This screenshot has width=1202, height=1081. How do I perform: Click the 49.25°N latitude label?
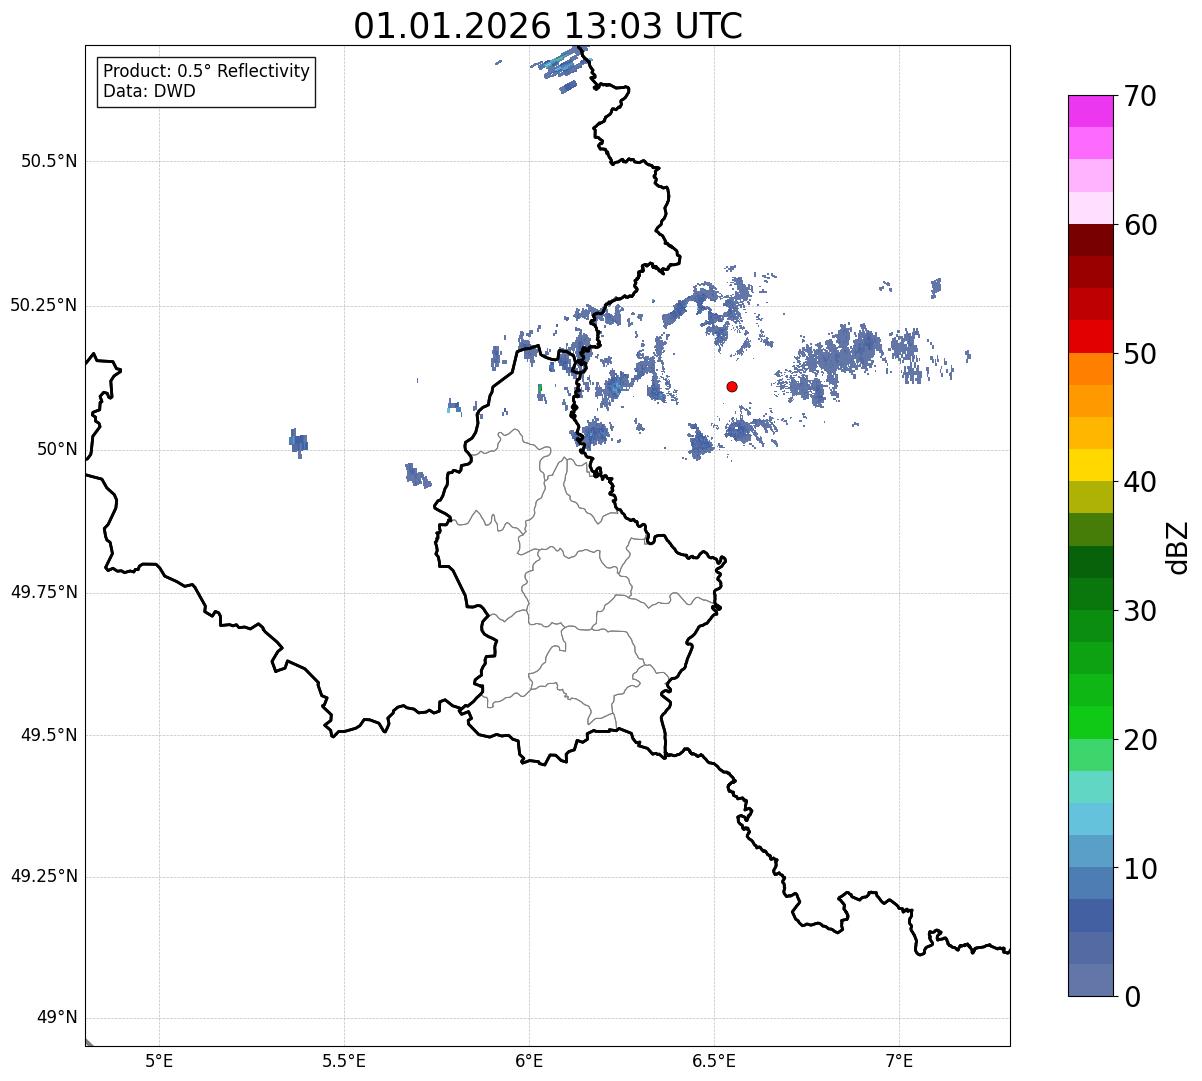[x=44, y=877]
